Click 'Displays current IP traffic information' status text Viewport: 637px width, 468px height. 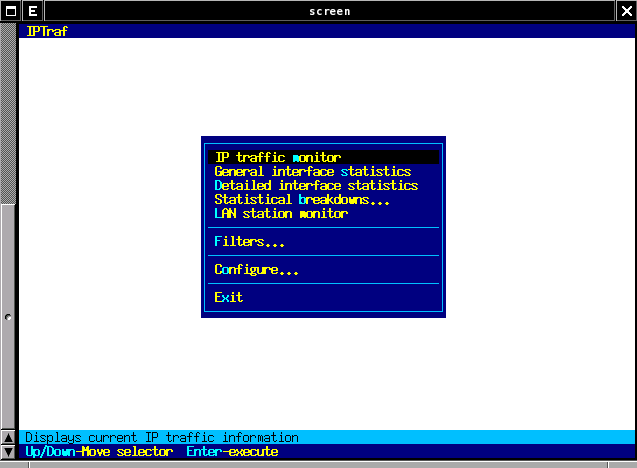pos(162,438)
